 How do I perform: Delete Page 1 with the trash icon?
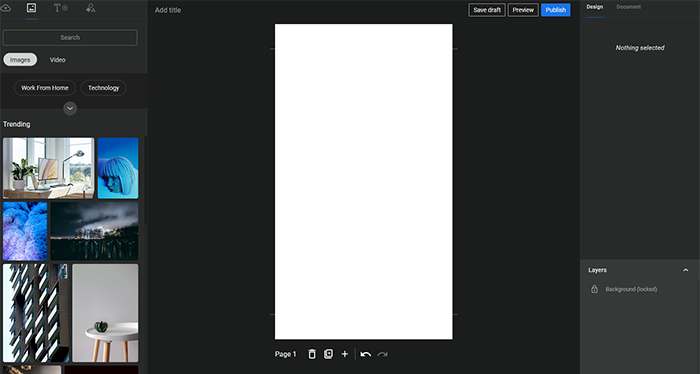[x=312, y=354]
